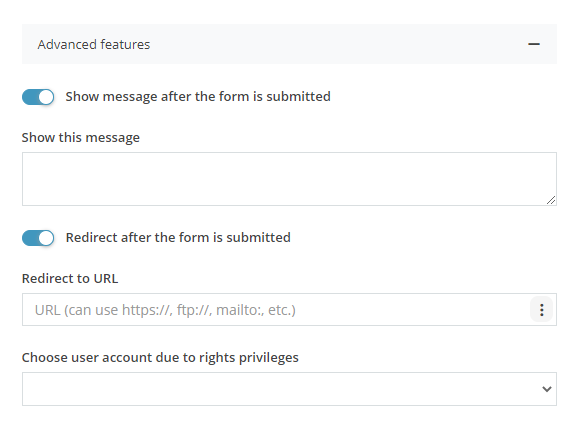Click 'Choose user account due to rights privileges' label
Screen dimensions: 573x439
tap(160, 357)
